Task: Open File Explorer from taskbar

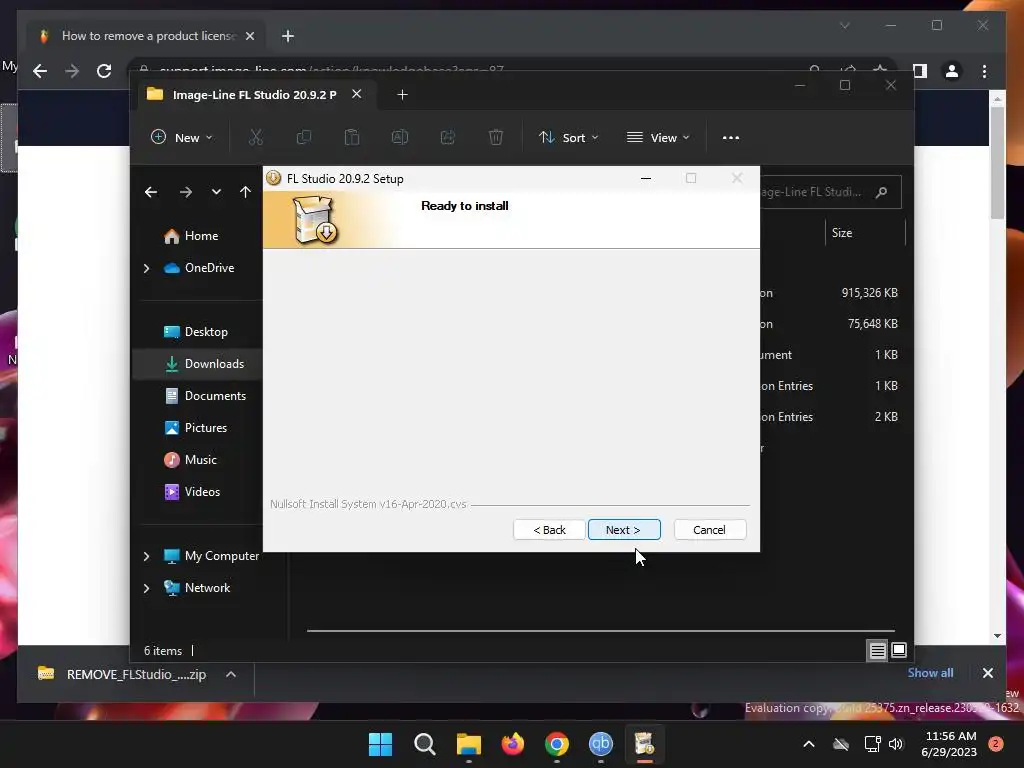Action: point(468,744)
